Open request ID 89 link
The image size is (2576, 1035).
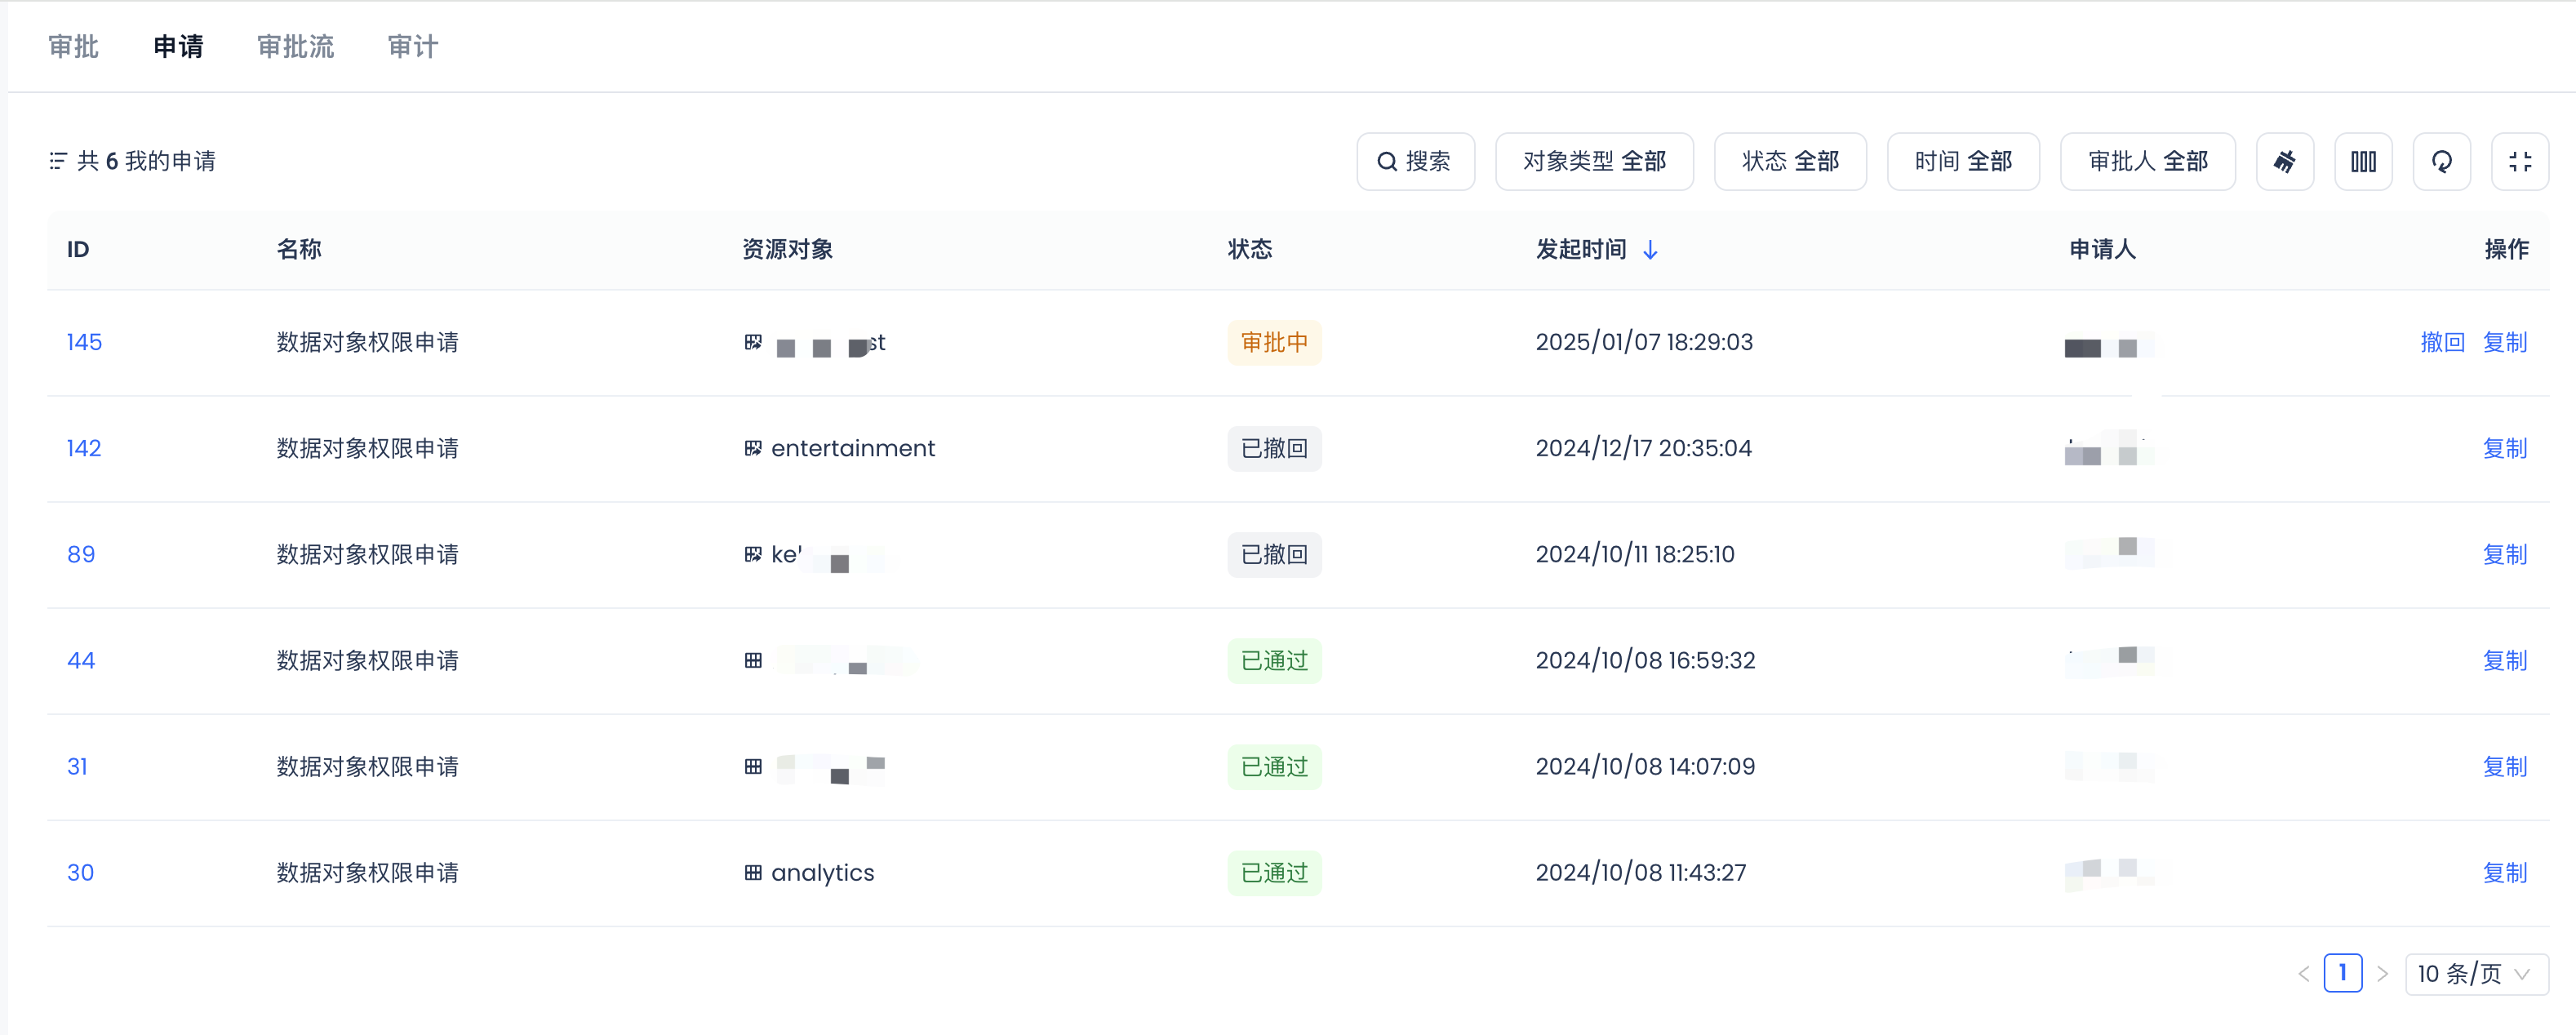pos(81,554)
